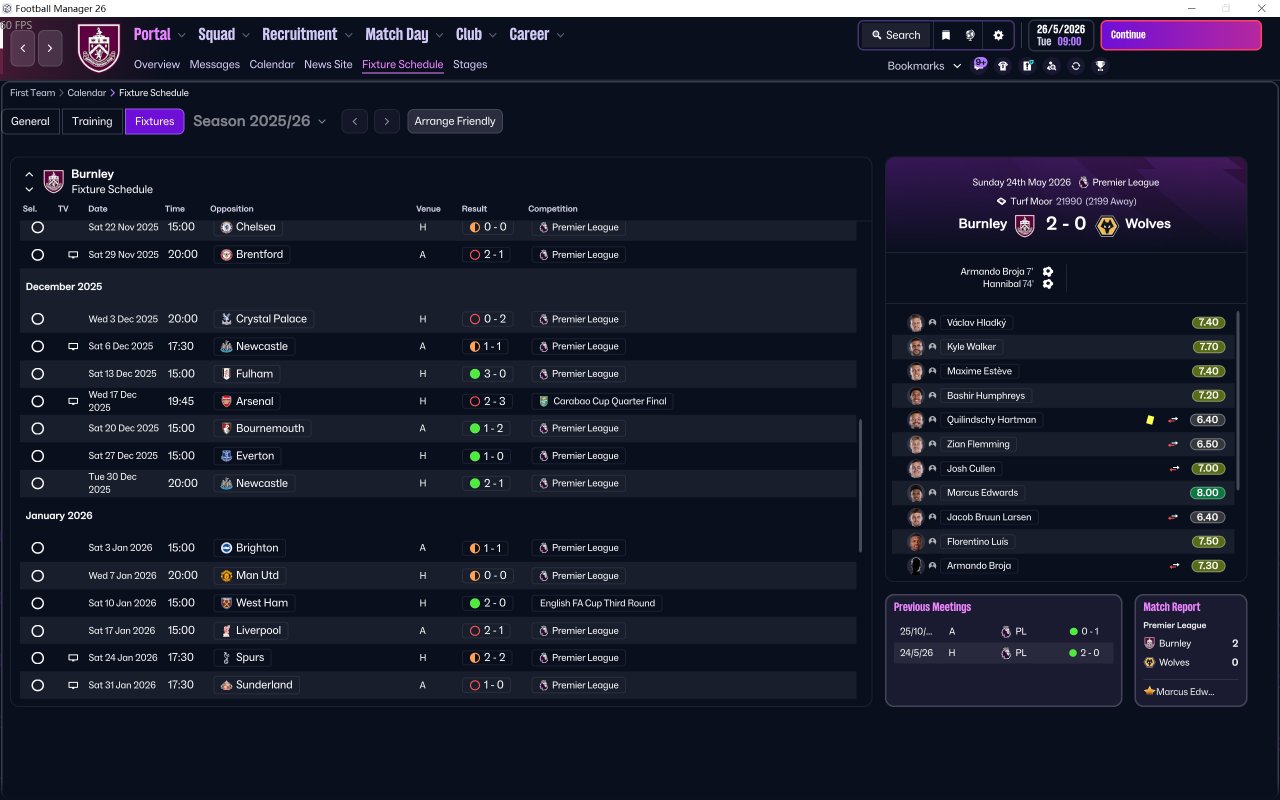
Task: Select the Man Utd fixture radio button
Action: pyautogui.click(x=37, y=576)
